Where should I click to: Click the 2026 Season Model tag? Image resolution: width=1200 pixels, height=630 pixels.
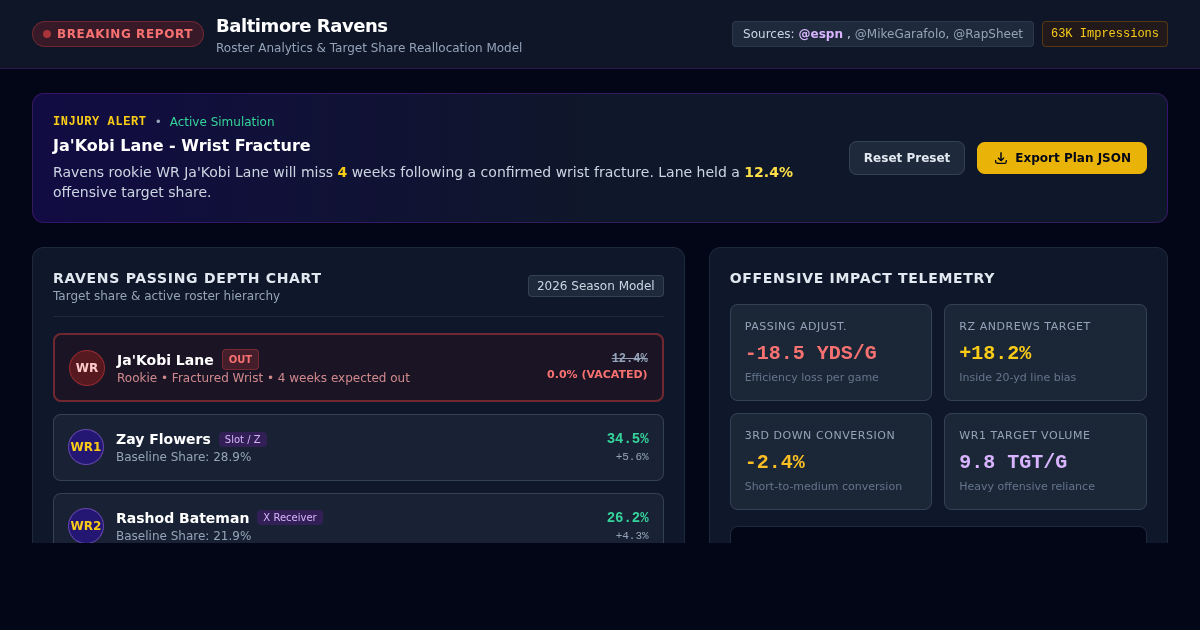(596, 286)
